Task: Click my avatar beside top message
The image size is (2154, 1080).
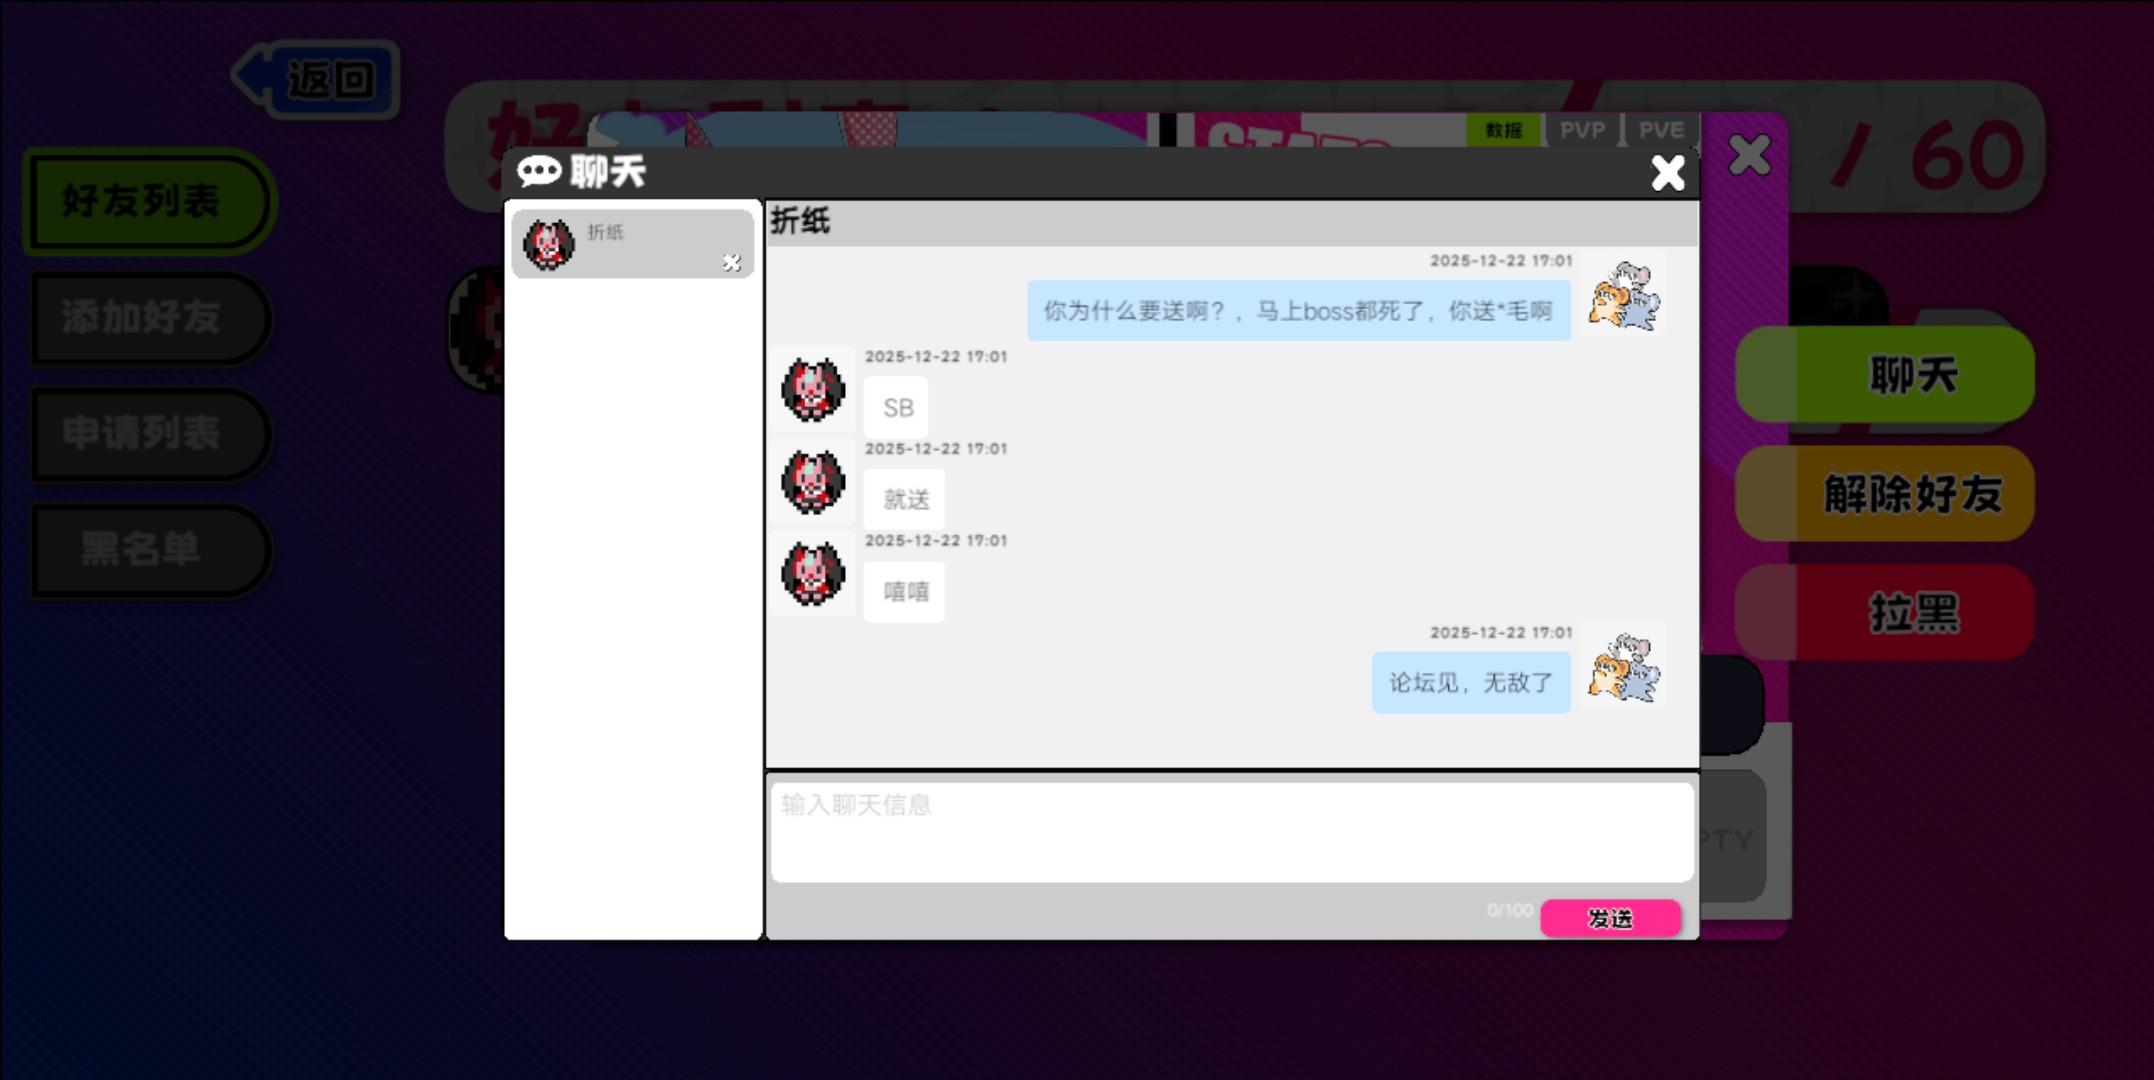Action: pos(1624,296)
